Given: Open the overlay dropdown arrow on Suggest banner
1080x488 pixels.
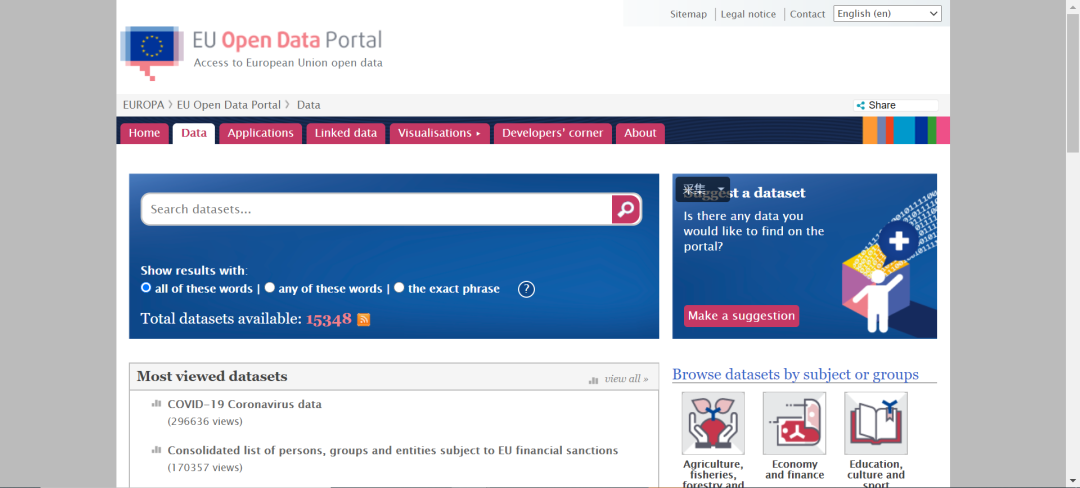Looking at the screenshot, I should click(721, 189).
